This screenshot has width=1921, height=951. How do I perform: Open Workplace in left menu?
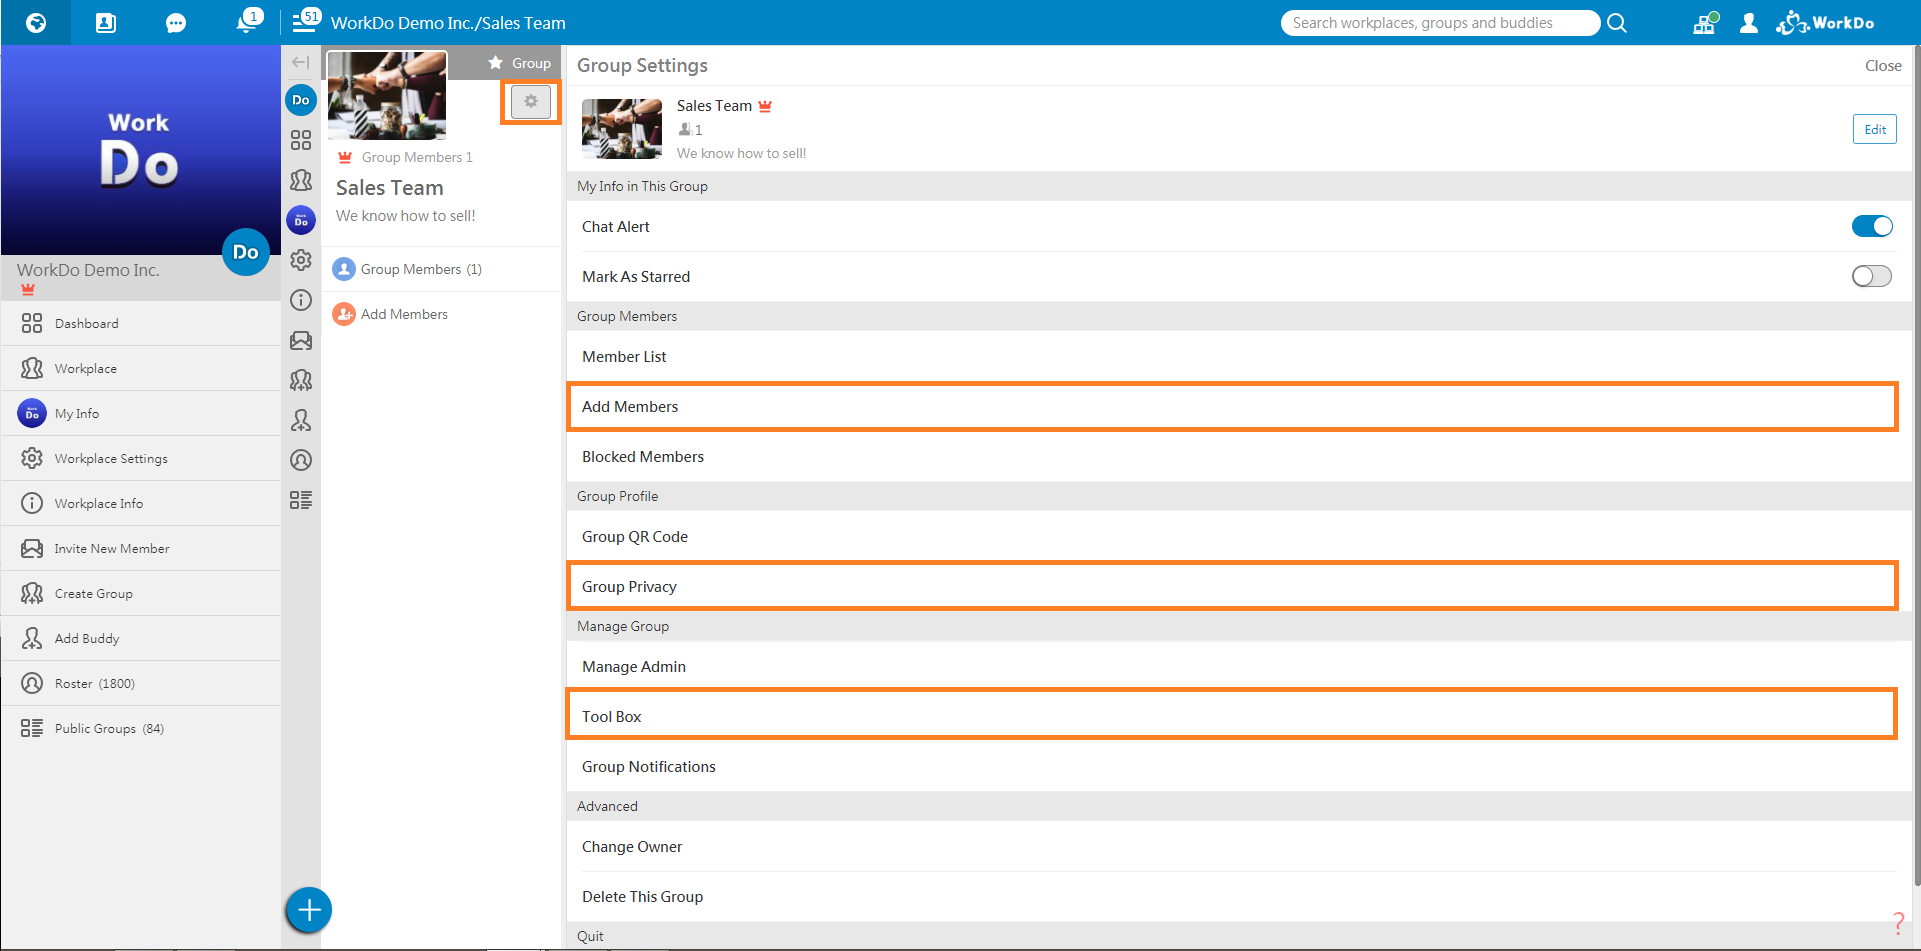(x=141, y=369)
